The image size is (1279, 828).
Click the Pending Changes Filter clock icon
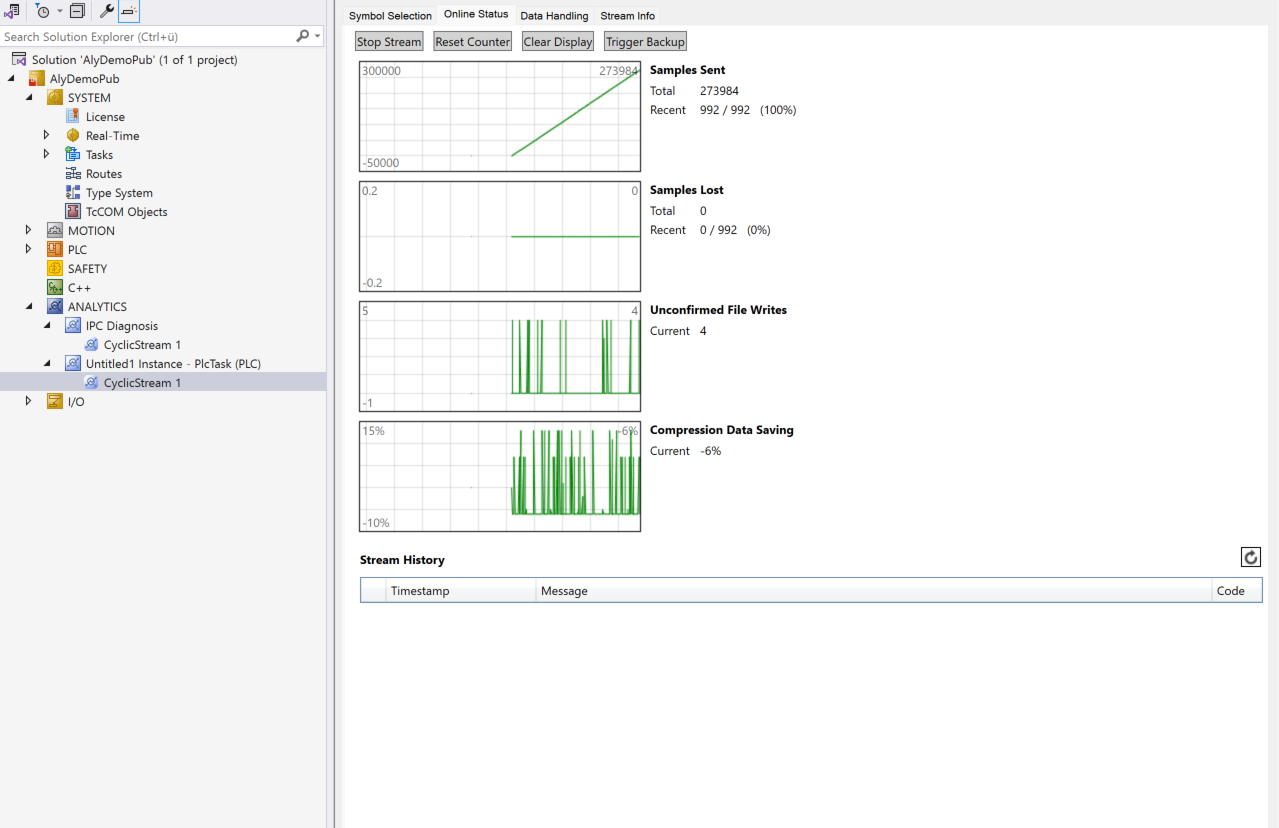(x=42, y=11)
